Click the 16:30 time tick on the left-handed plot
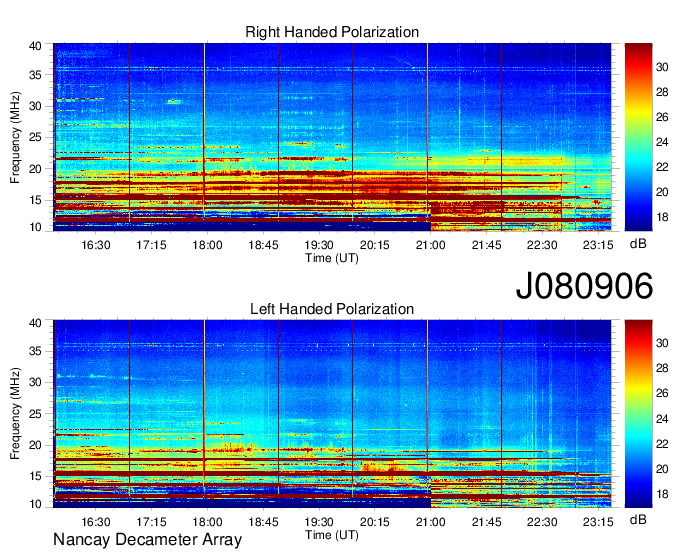Viewport: 680px width, 552px height. 96,522
